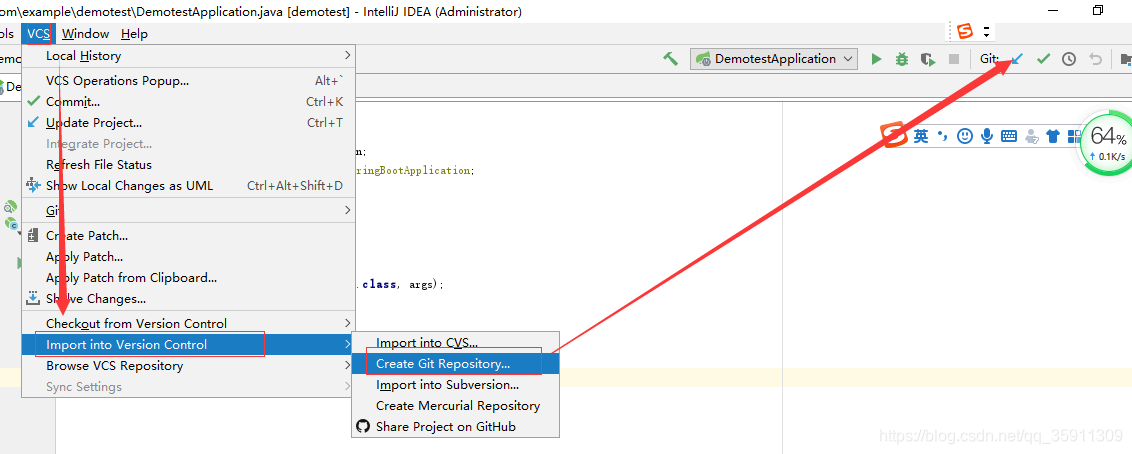The image size is (1132, 454).
Task: Expand Checkout from Version Control submenu
Action: tap(189, 323)
